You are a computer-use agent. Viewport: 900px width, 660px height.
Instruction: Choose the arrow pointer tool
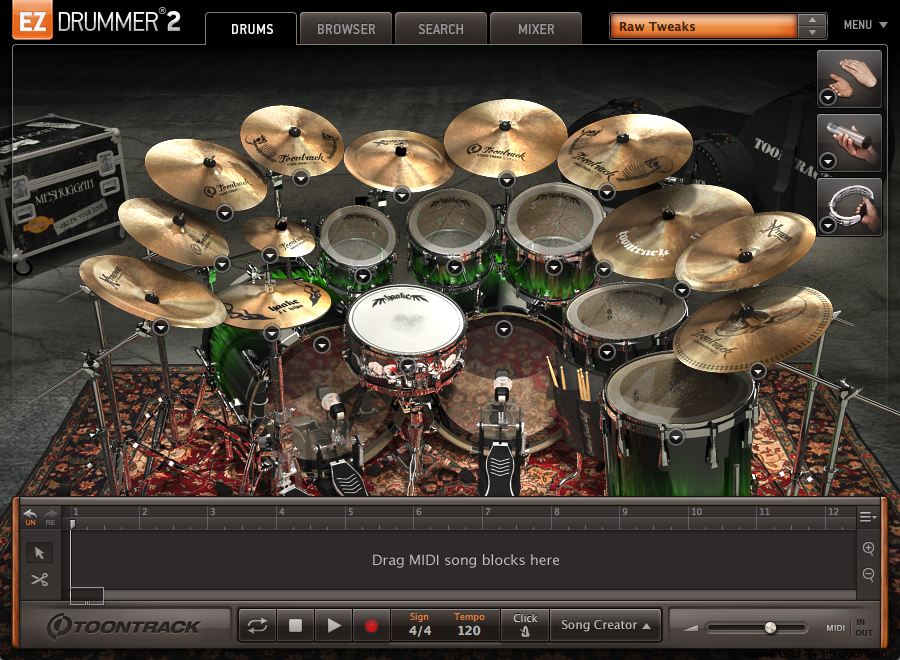coord(40,552)
